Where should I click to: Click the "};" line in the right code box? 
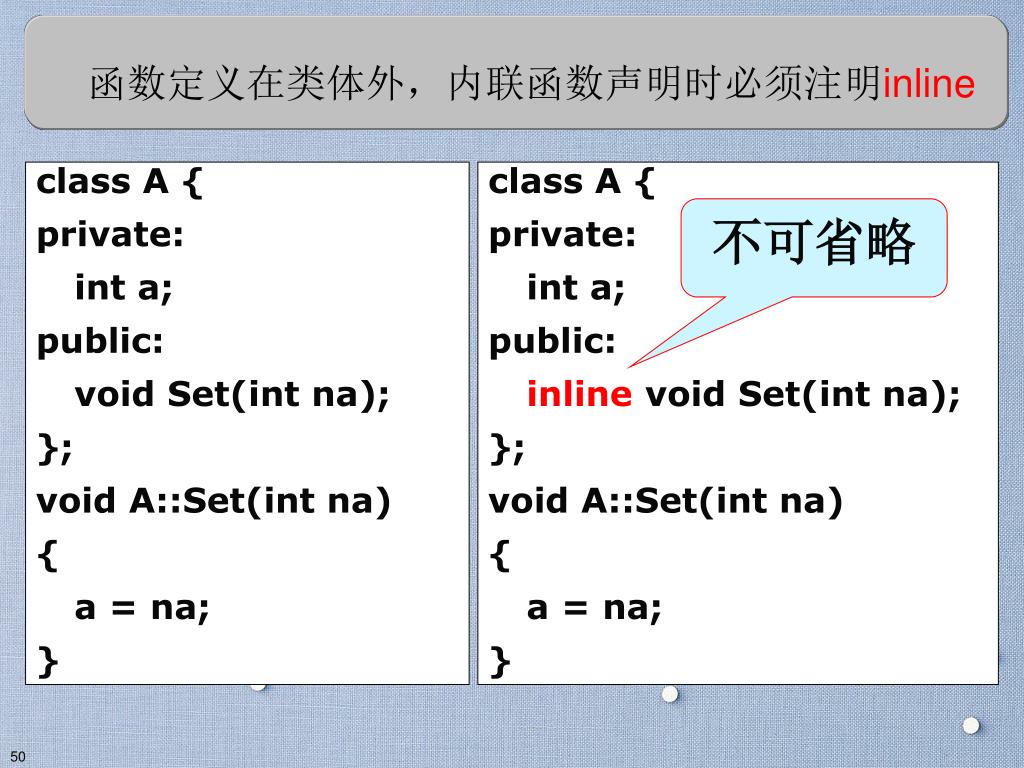click(506, 449)
